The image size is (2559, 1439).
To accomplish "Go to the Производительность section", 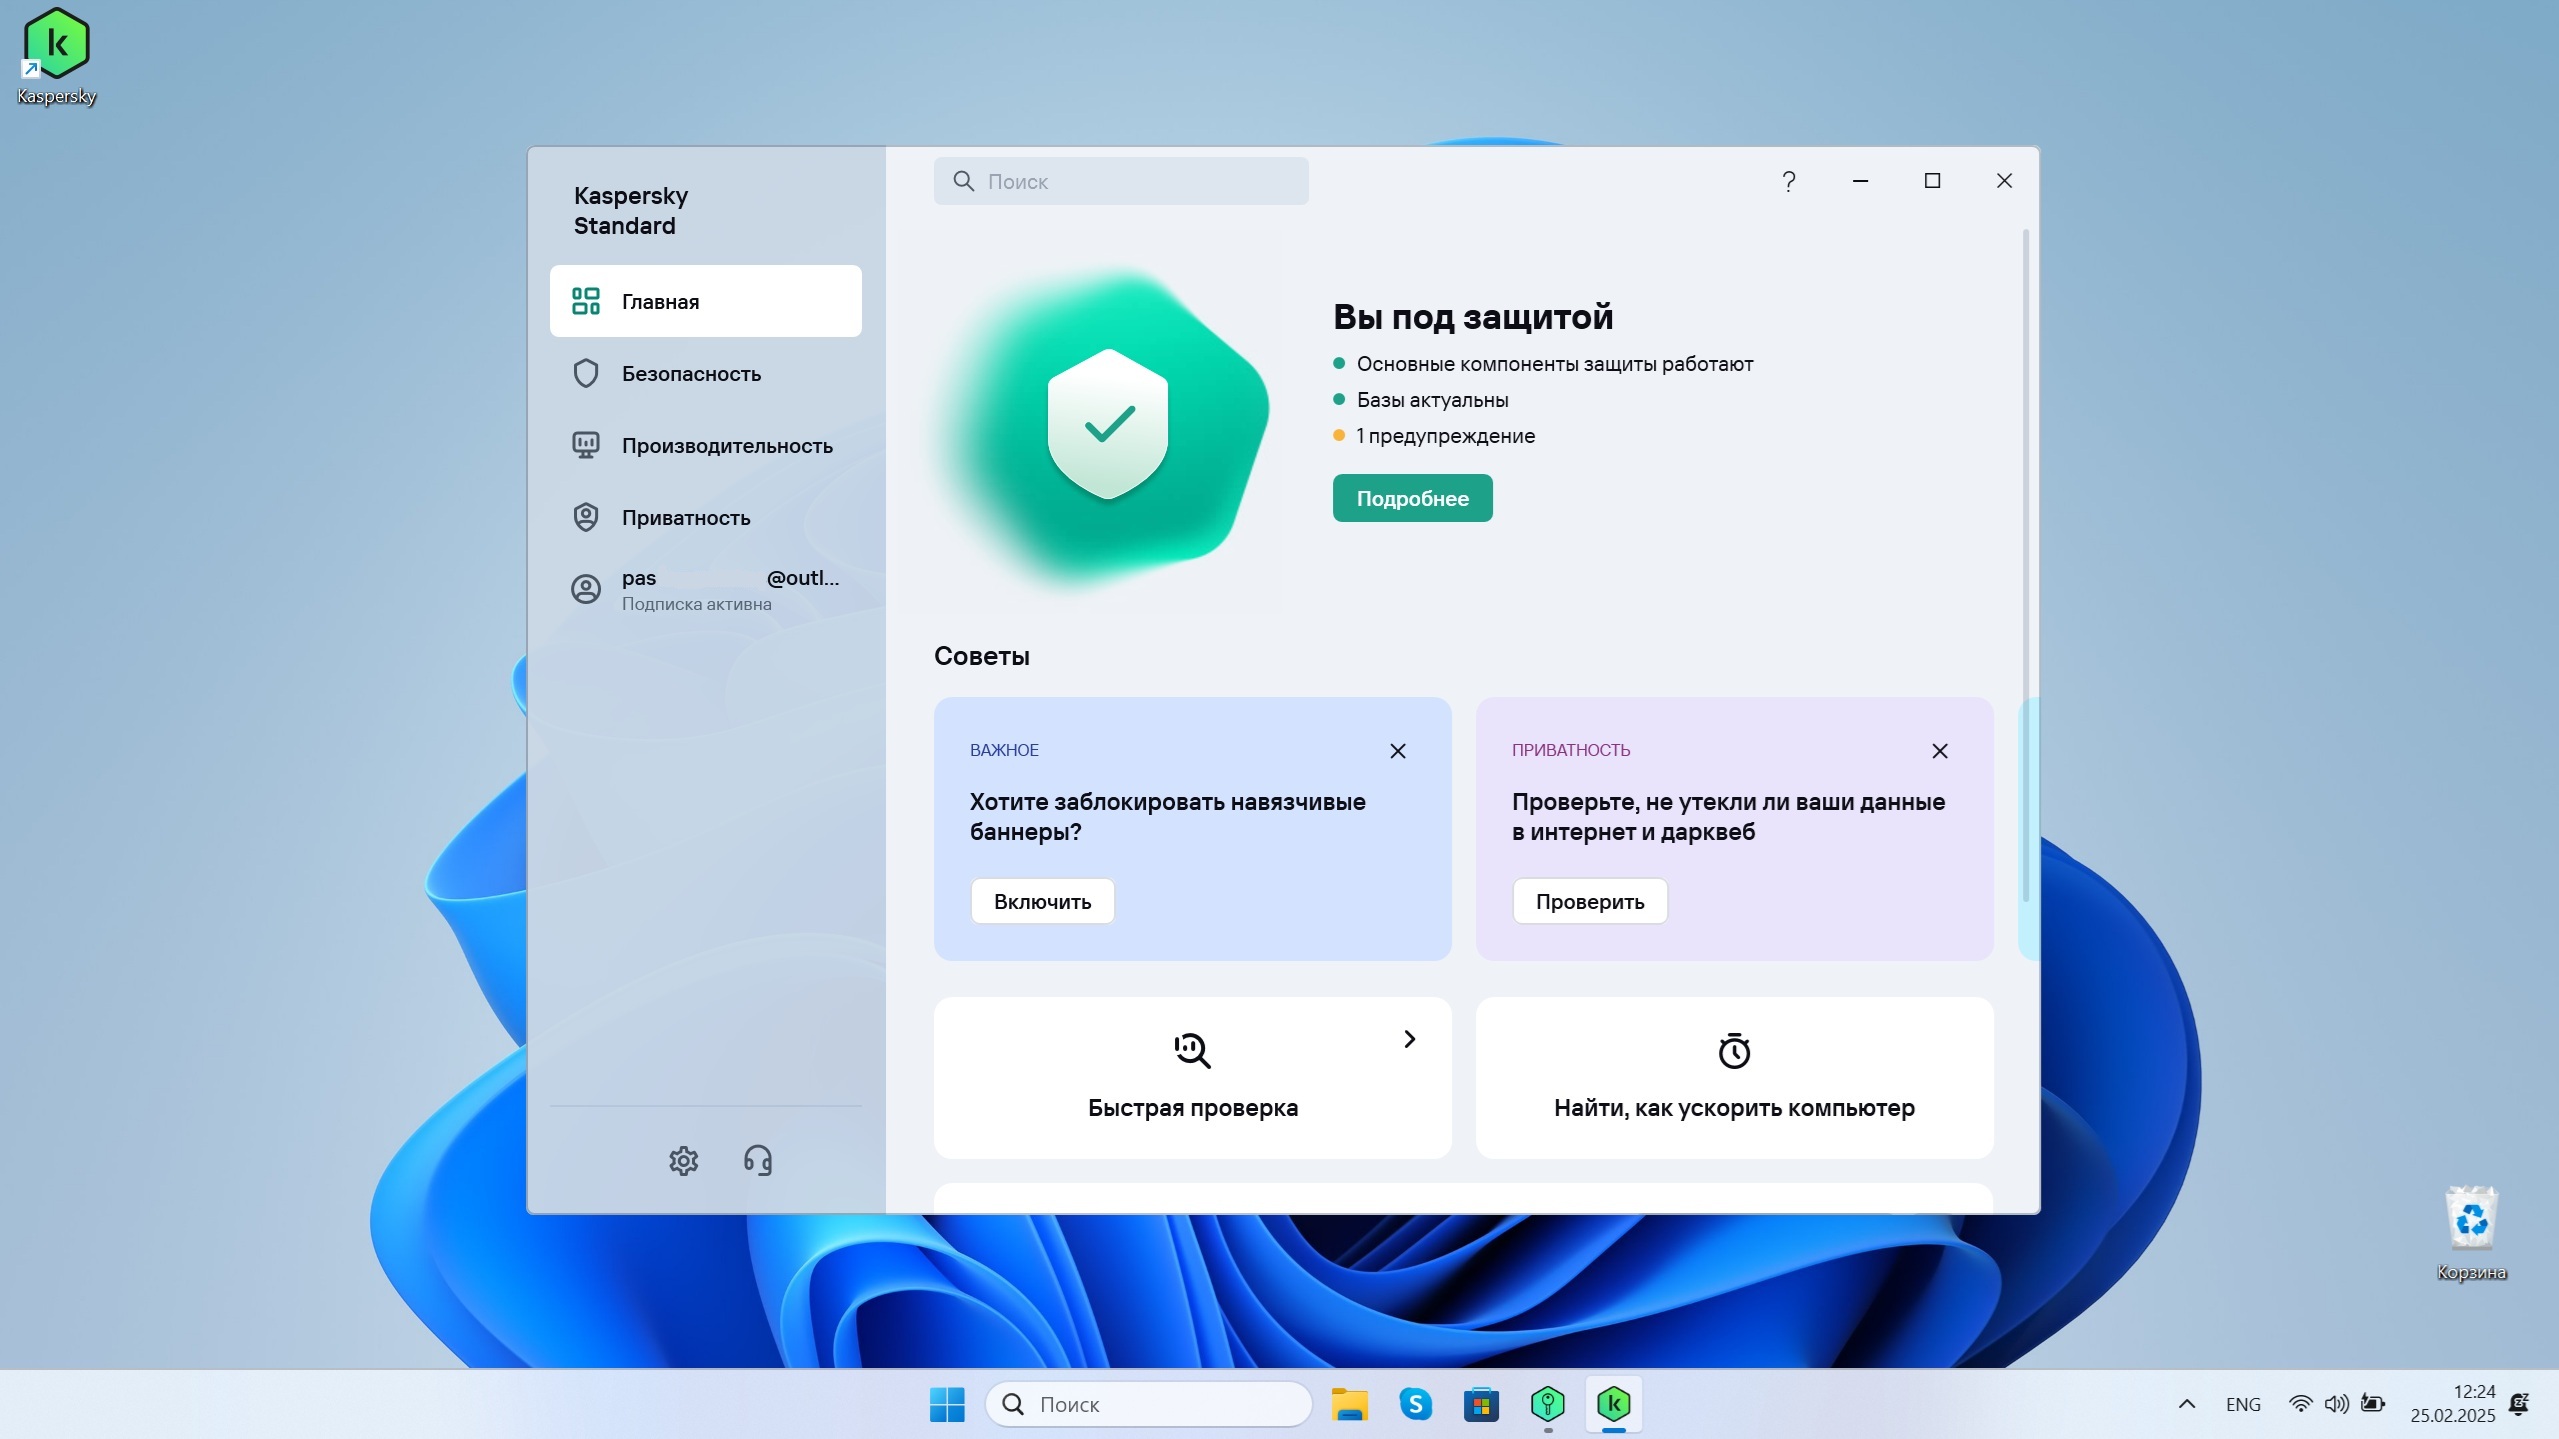I will click(x=726, y=446).
